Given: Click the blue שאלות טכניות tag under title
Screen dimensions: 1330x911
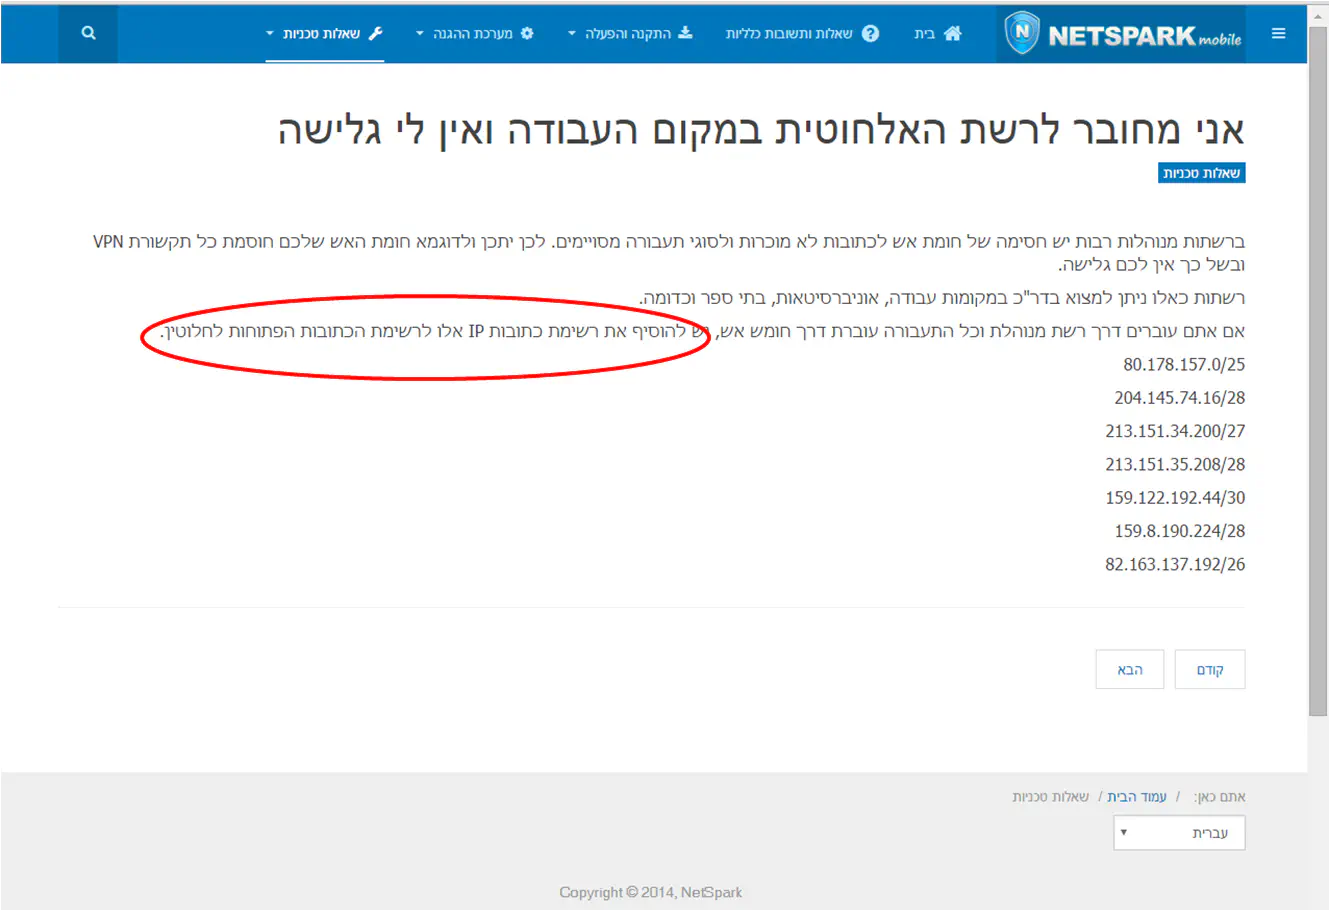Looking at the screenshot, I should coord(1201,173).
